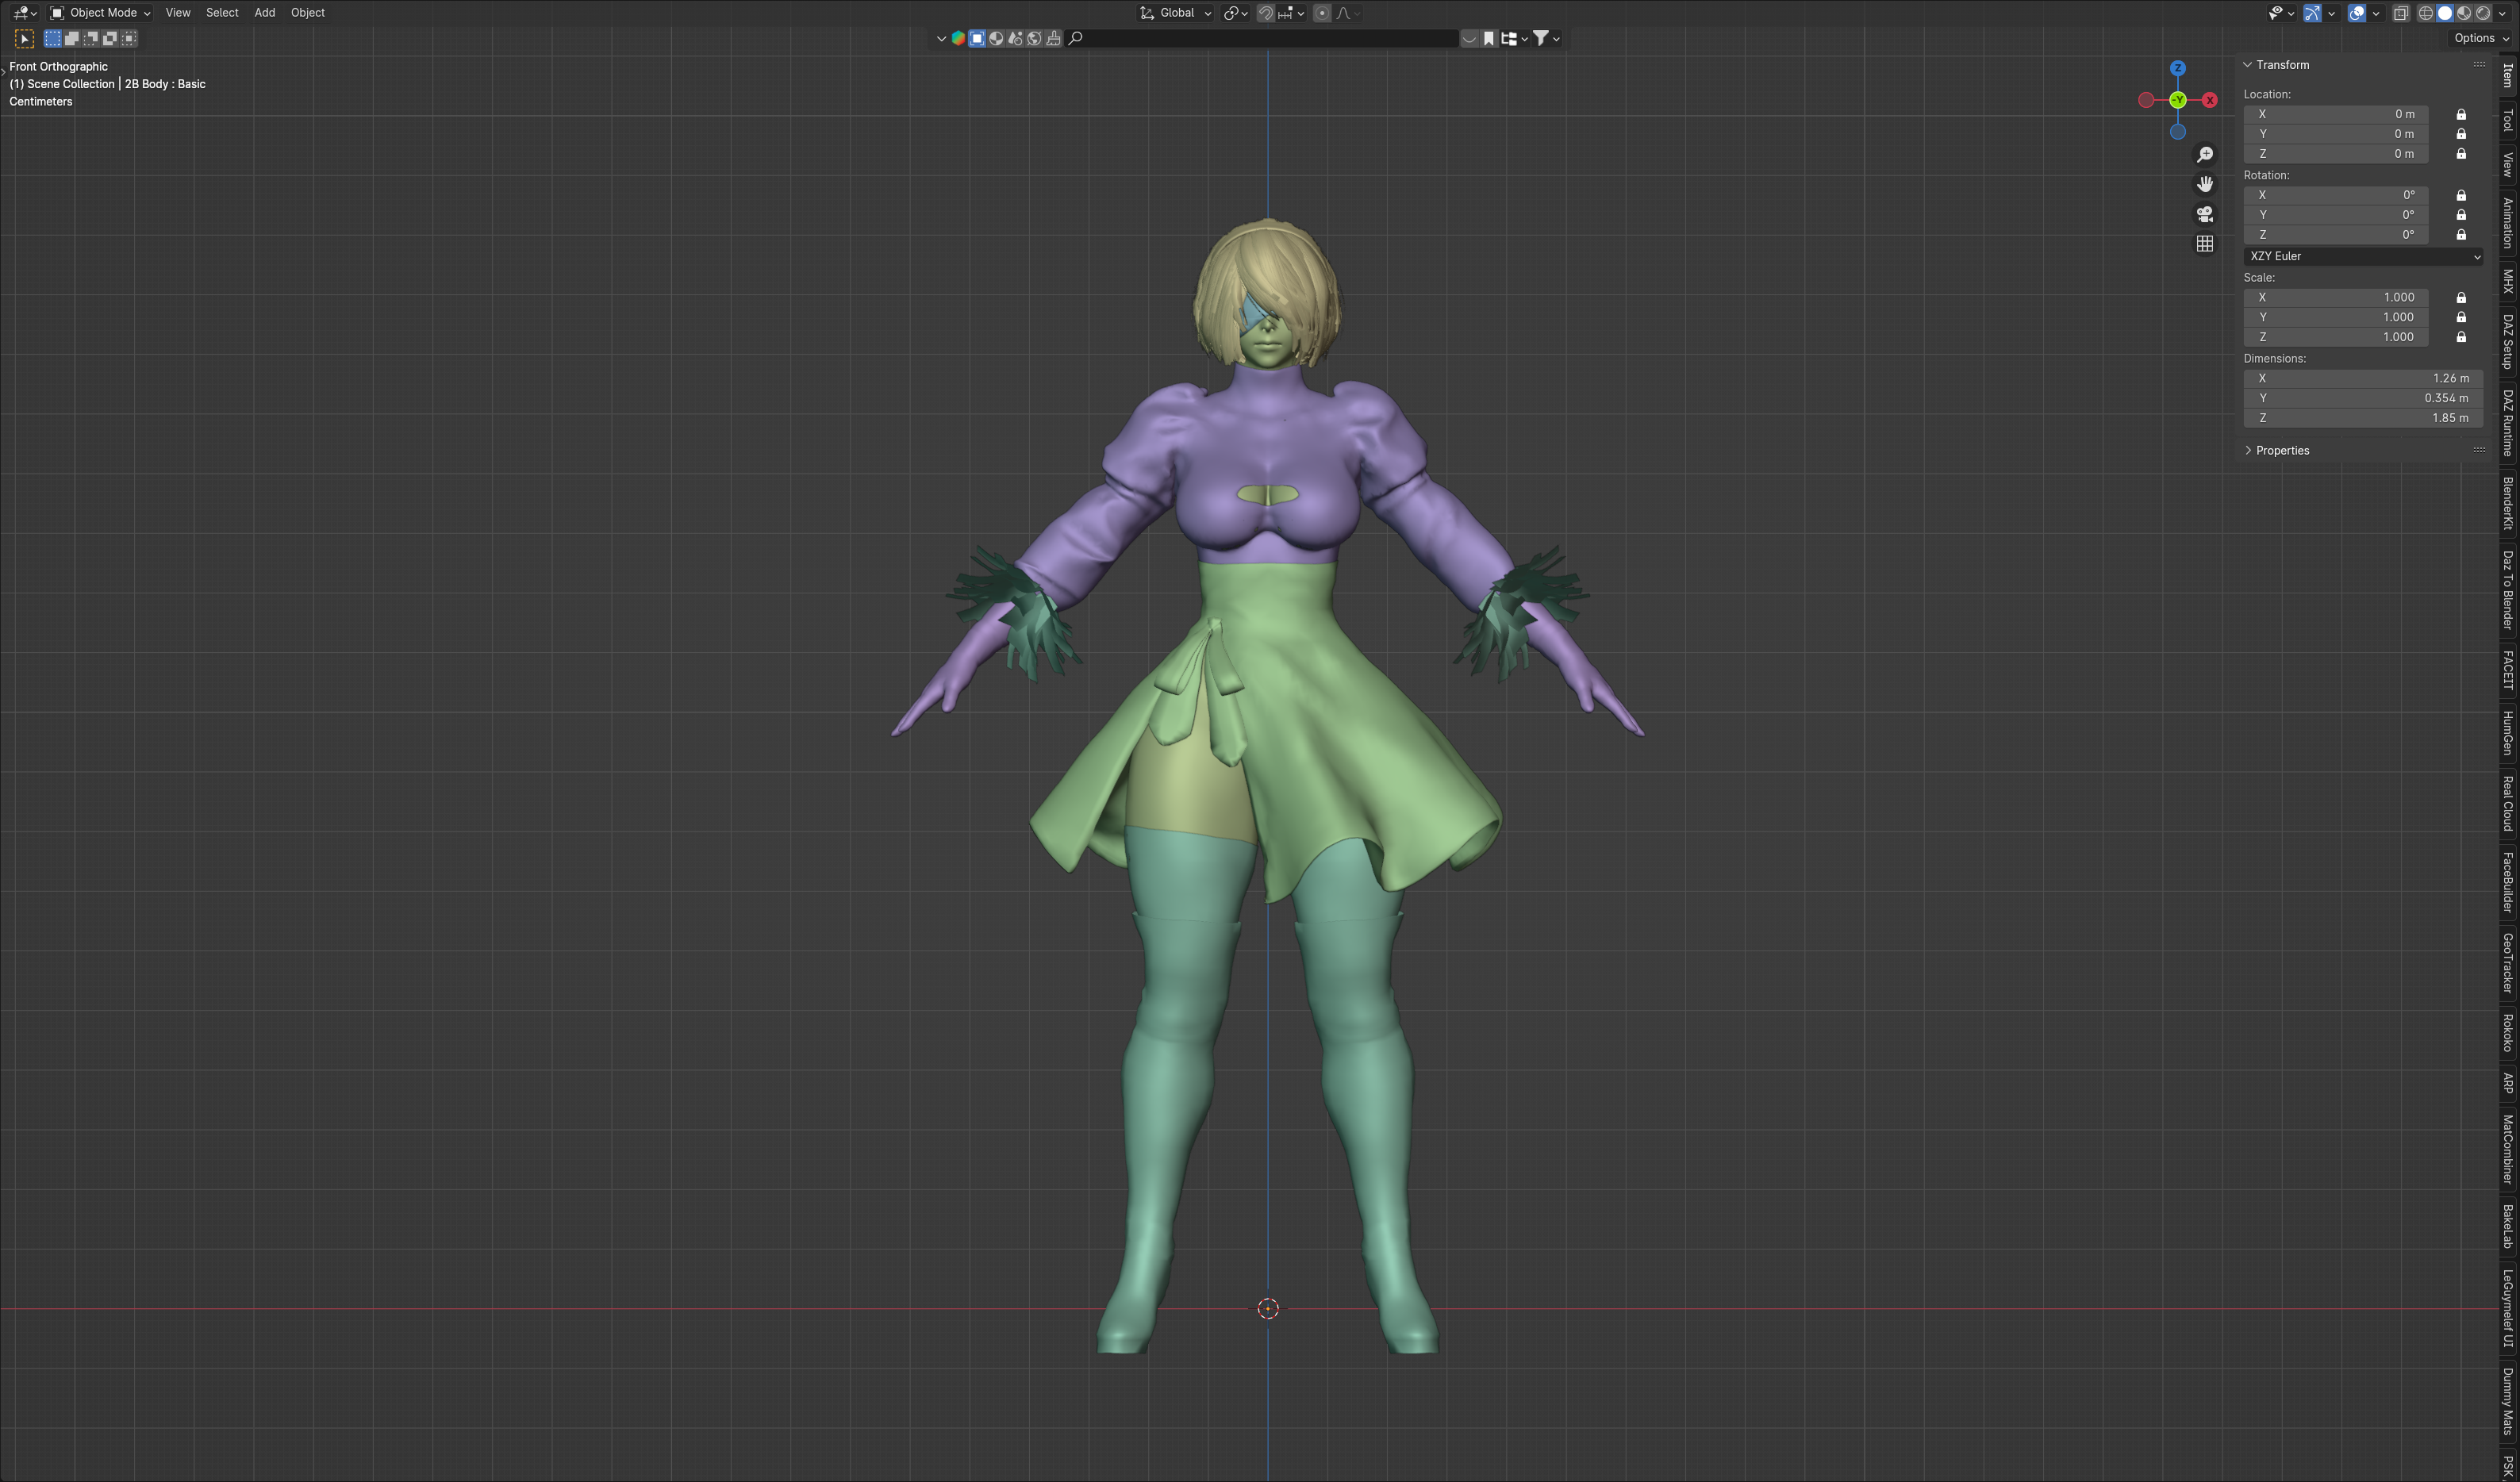Click the pie-shaped shading icon near search
The width and height of the screenshot is (2520, 1482).
click(996, 39)
